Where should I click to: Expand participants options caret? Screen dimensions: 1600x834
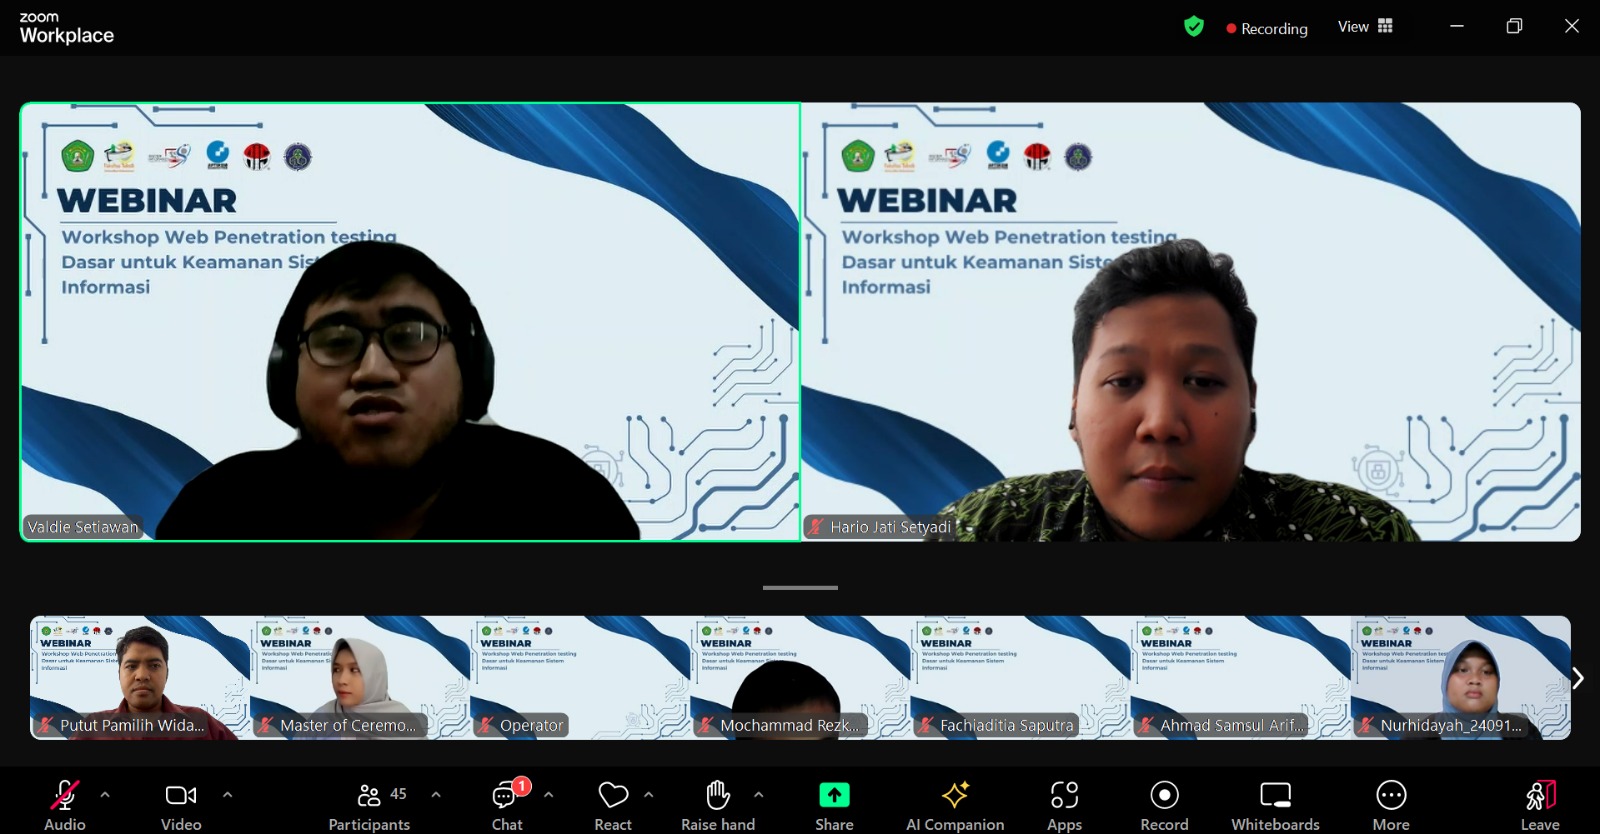tap(436, 795)
